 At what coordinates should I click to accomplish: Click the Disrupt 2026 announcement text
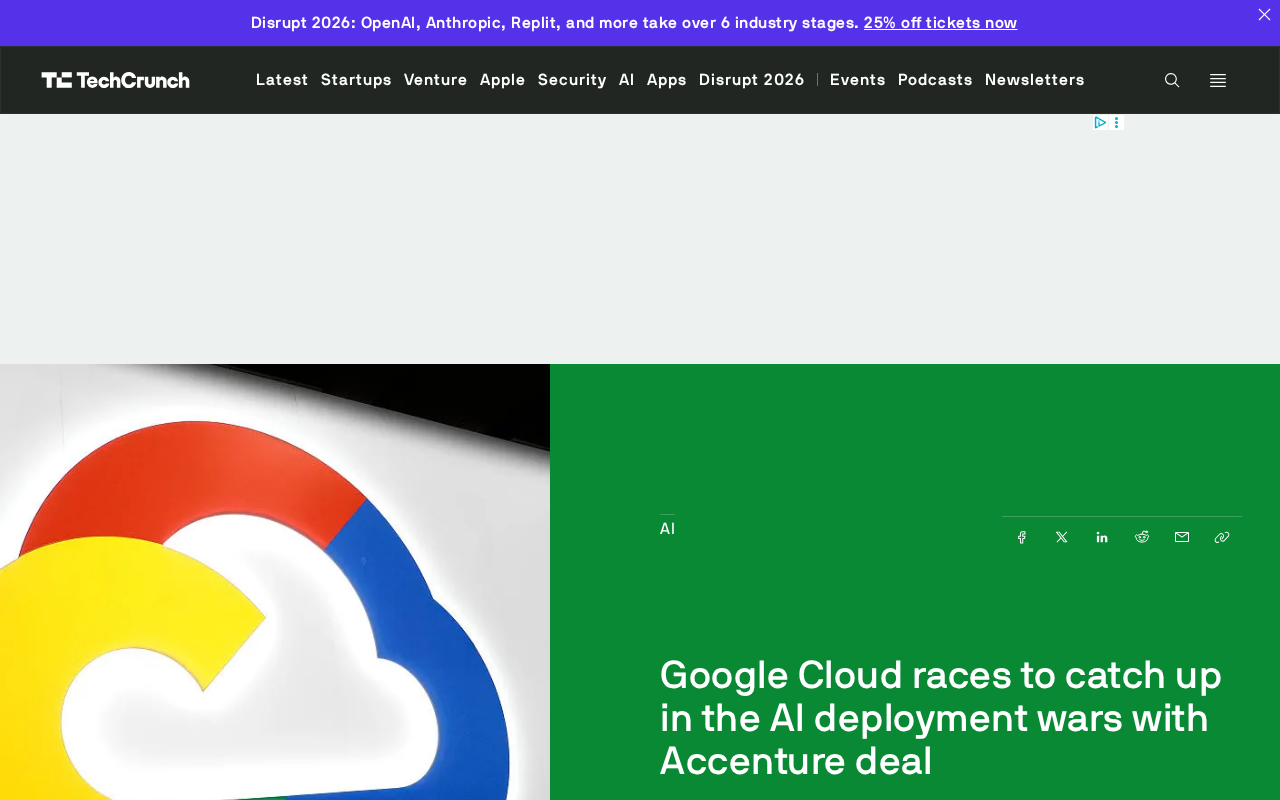pos(555,23)
